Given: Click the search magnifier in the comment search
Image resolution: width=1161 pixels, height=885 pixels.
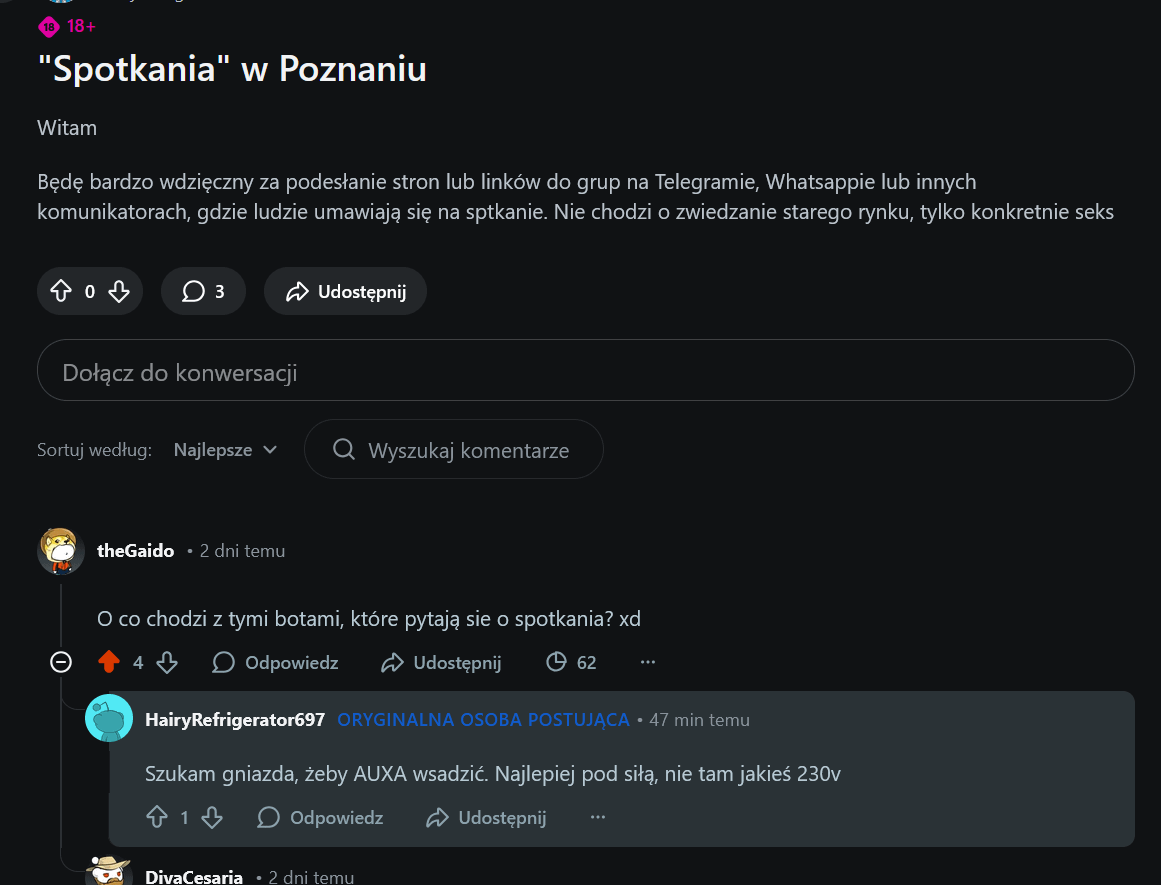Looking at the screenshot, I should pyautogui.click(x=343, y=449).
